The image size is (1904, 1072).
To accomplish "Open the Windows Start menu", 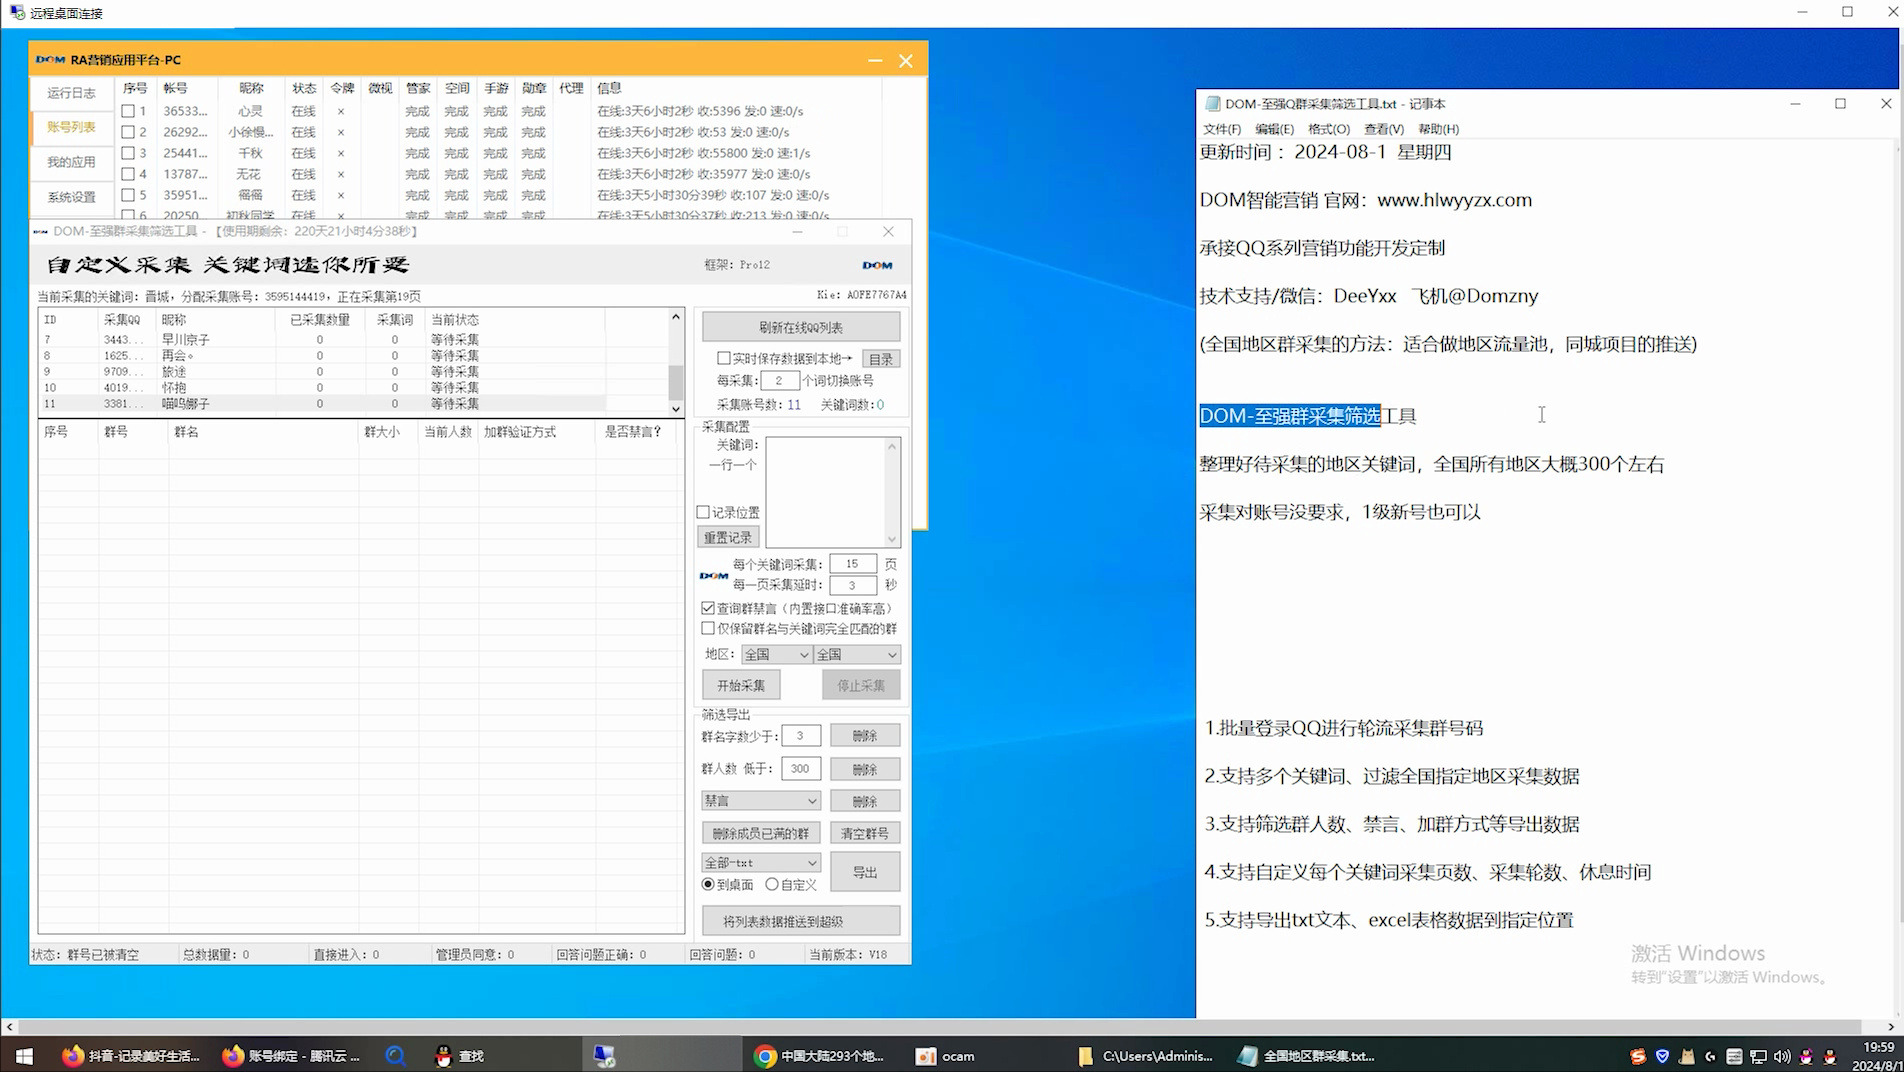I will 24,1056.
